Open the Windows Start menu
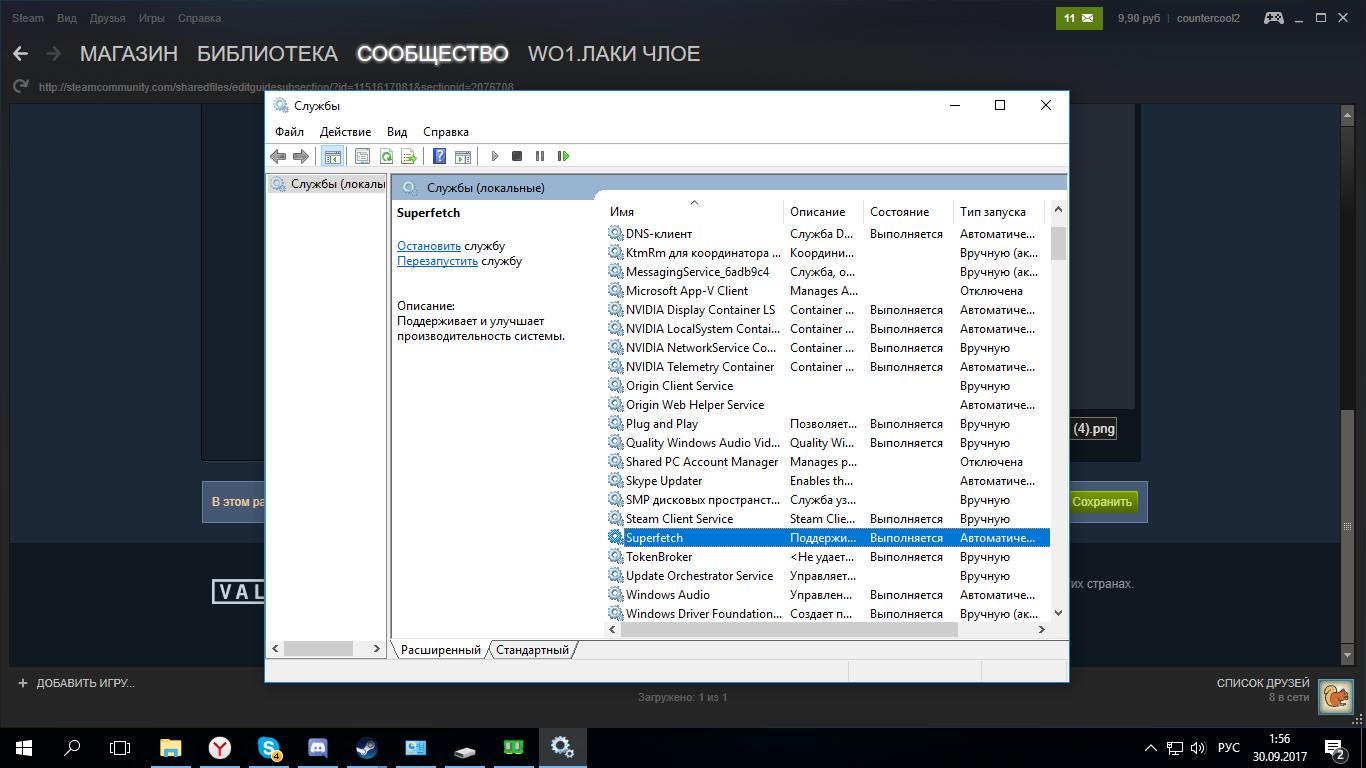1366x768 pixels. coord(24,747)
